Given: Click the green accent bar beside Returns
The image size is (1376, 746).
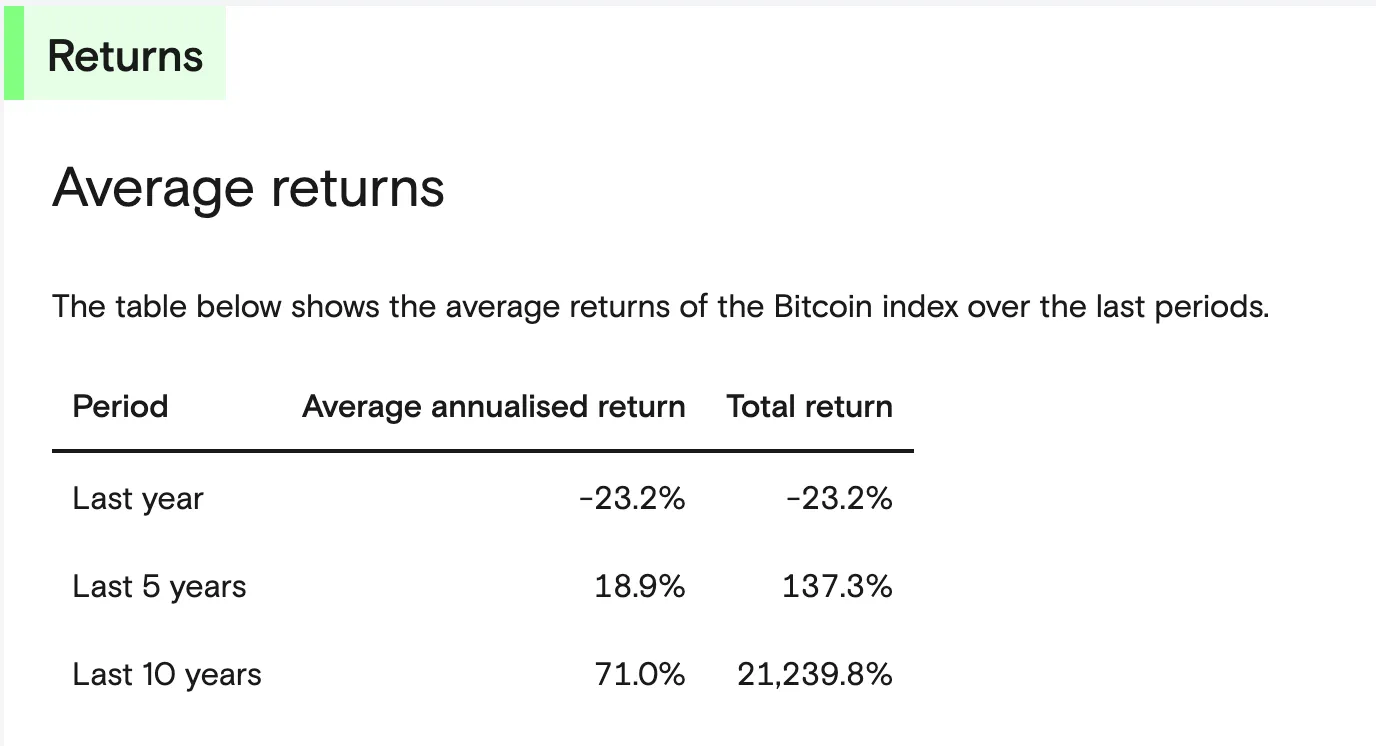Looking at the screenshot, I should pyautogui.click(x=14, y=53).
